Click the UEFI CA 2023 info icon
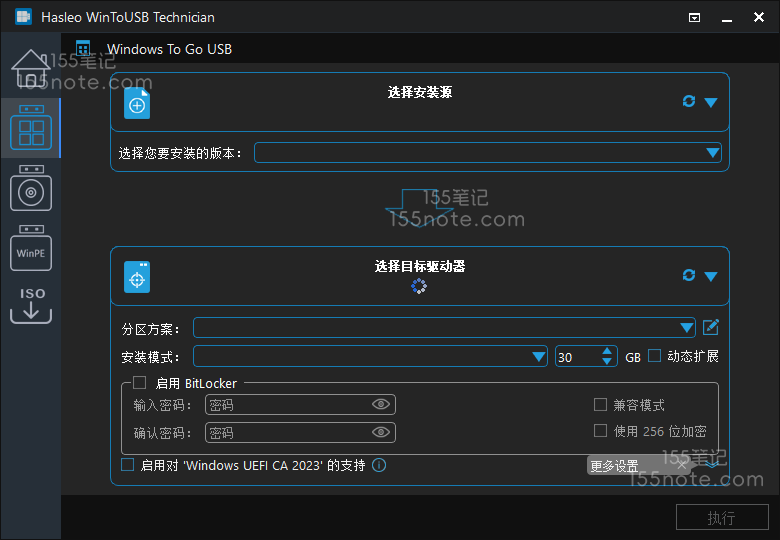The image size is (780, 540). 379,465
